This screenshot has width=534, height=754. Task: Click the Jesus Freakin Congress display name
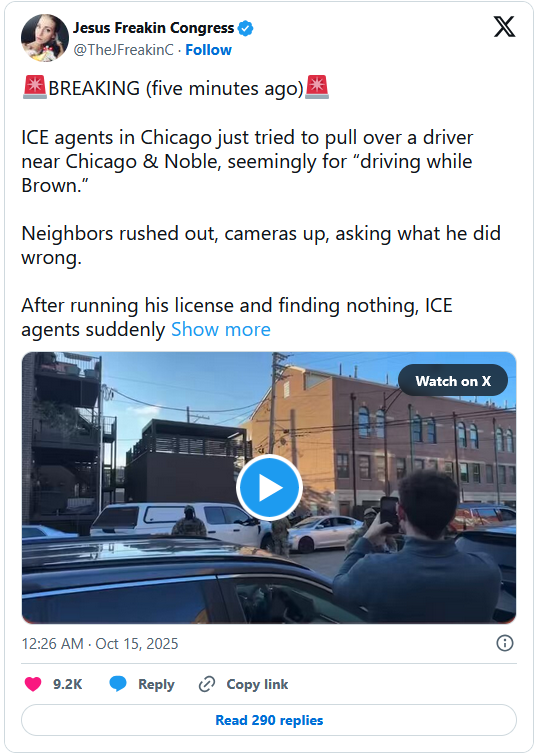click(x=153, y=28)
